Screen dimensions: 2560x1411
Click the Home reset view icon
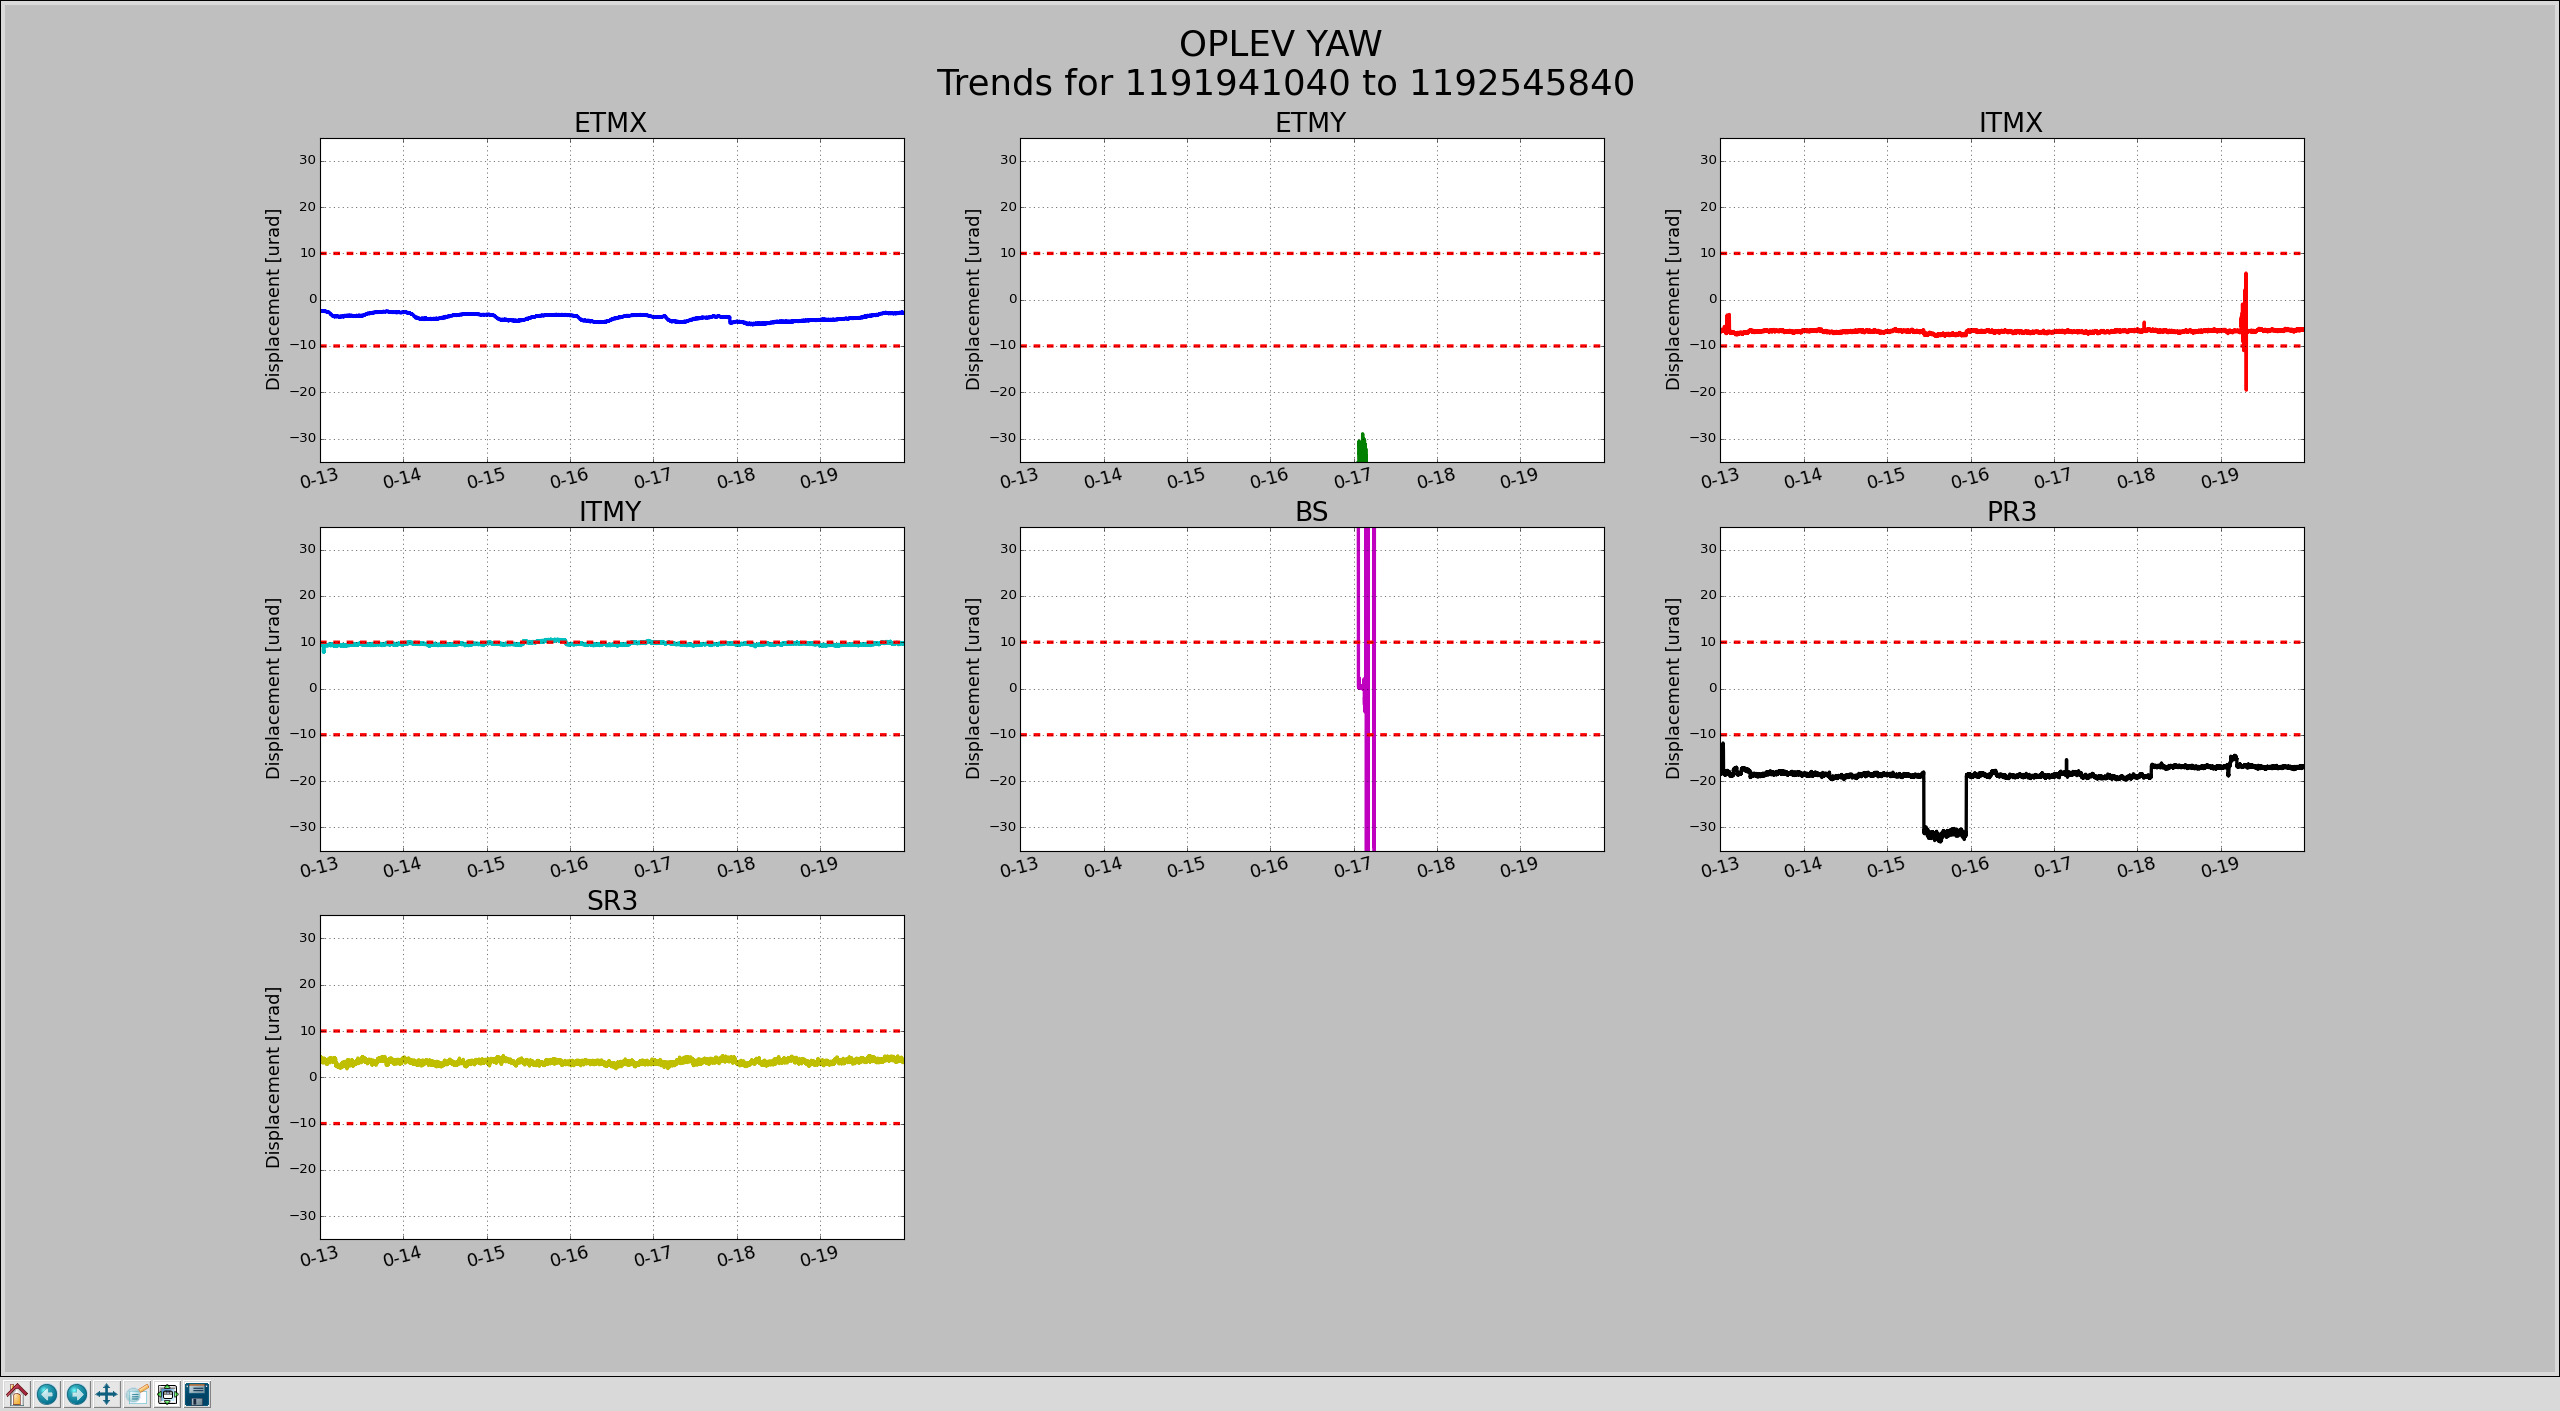[x=17, y=1394]
